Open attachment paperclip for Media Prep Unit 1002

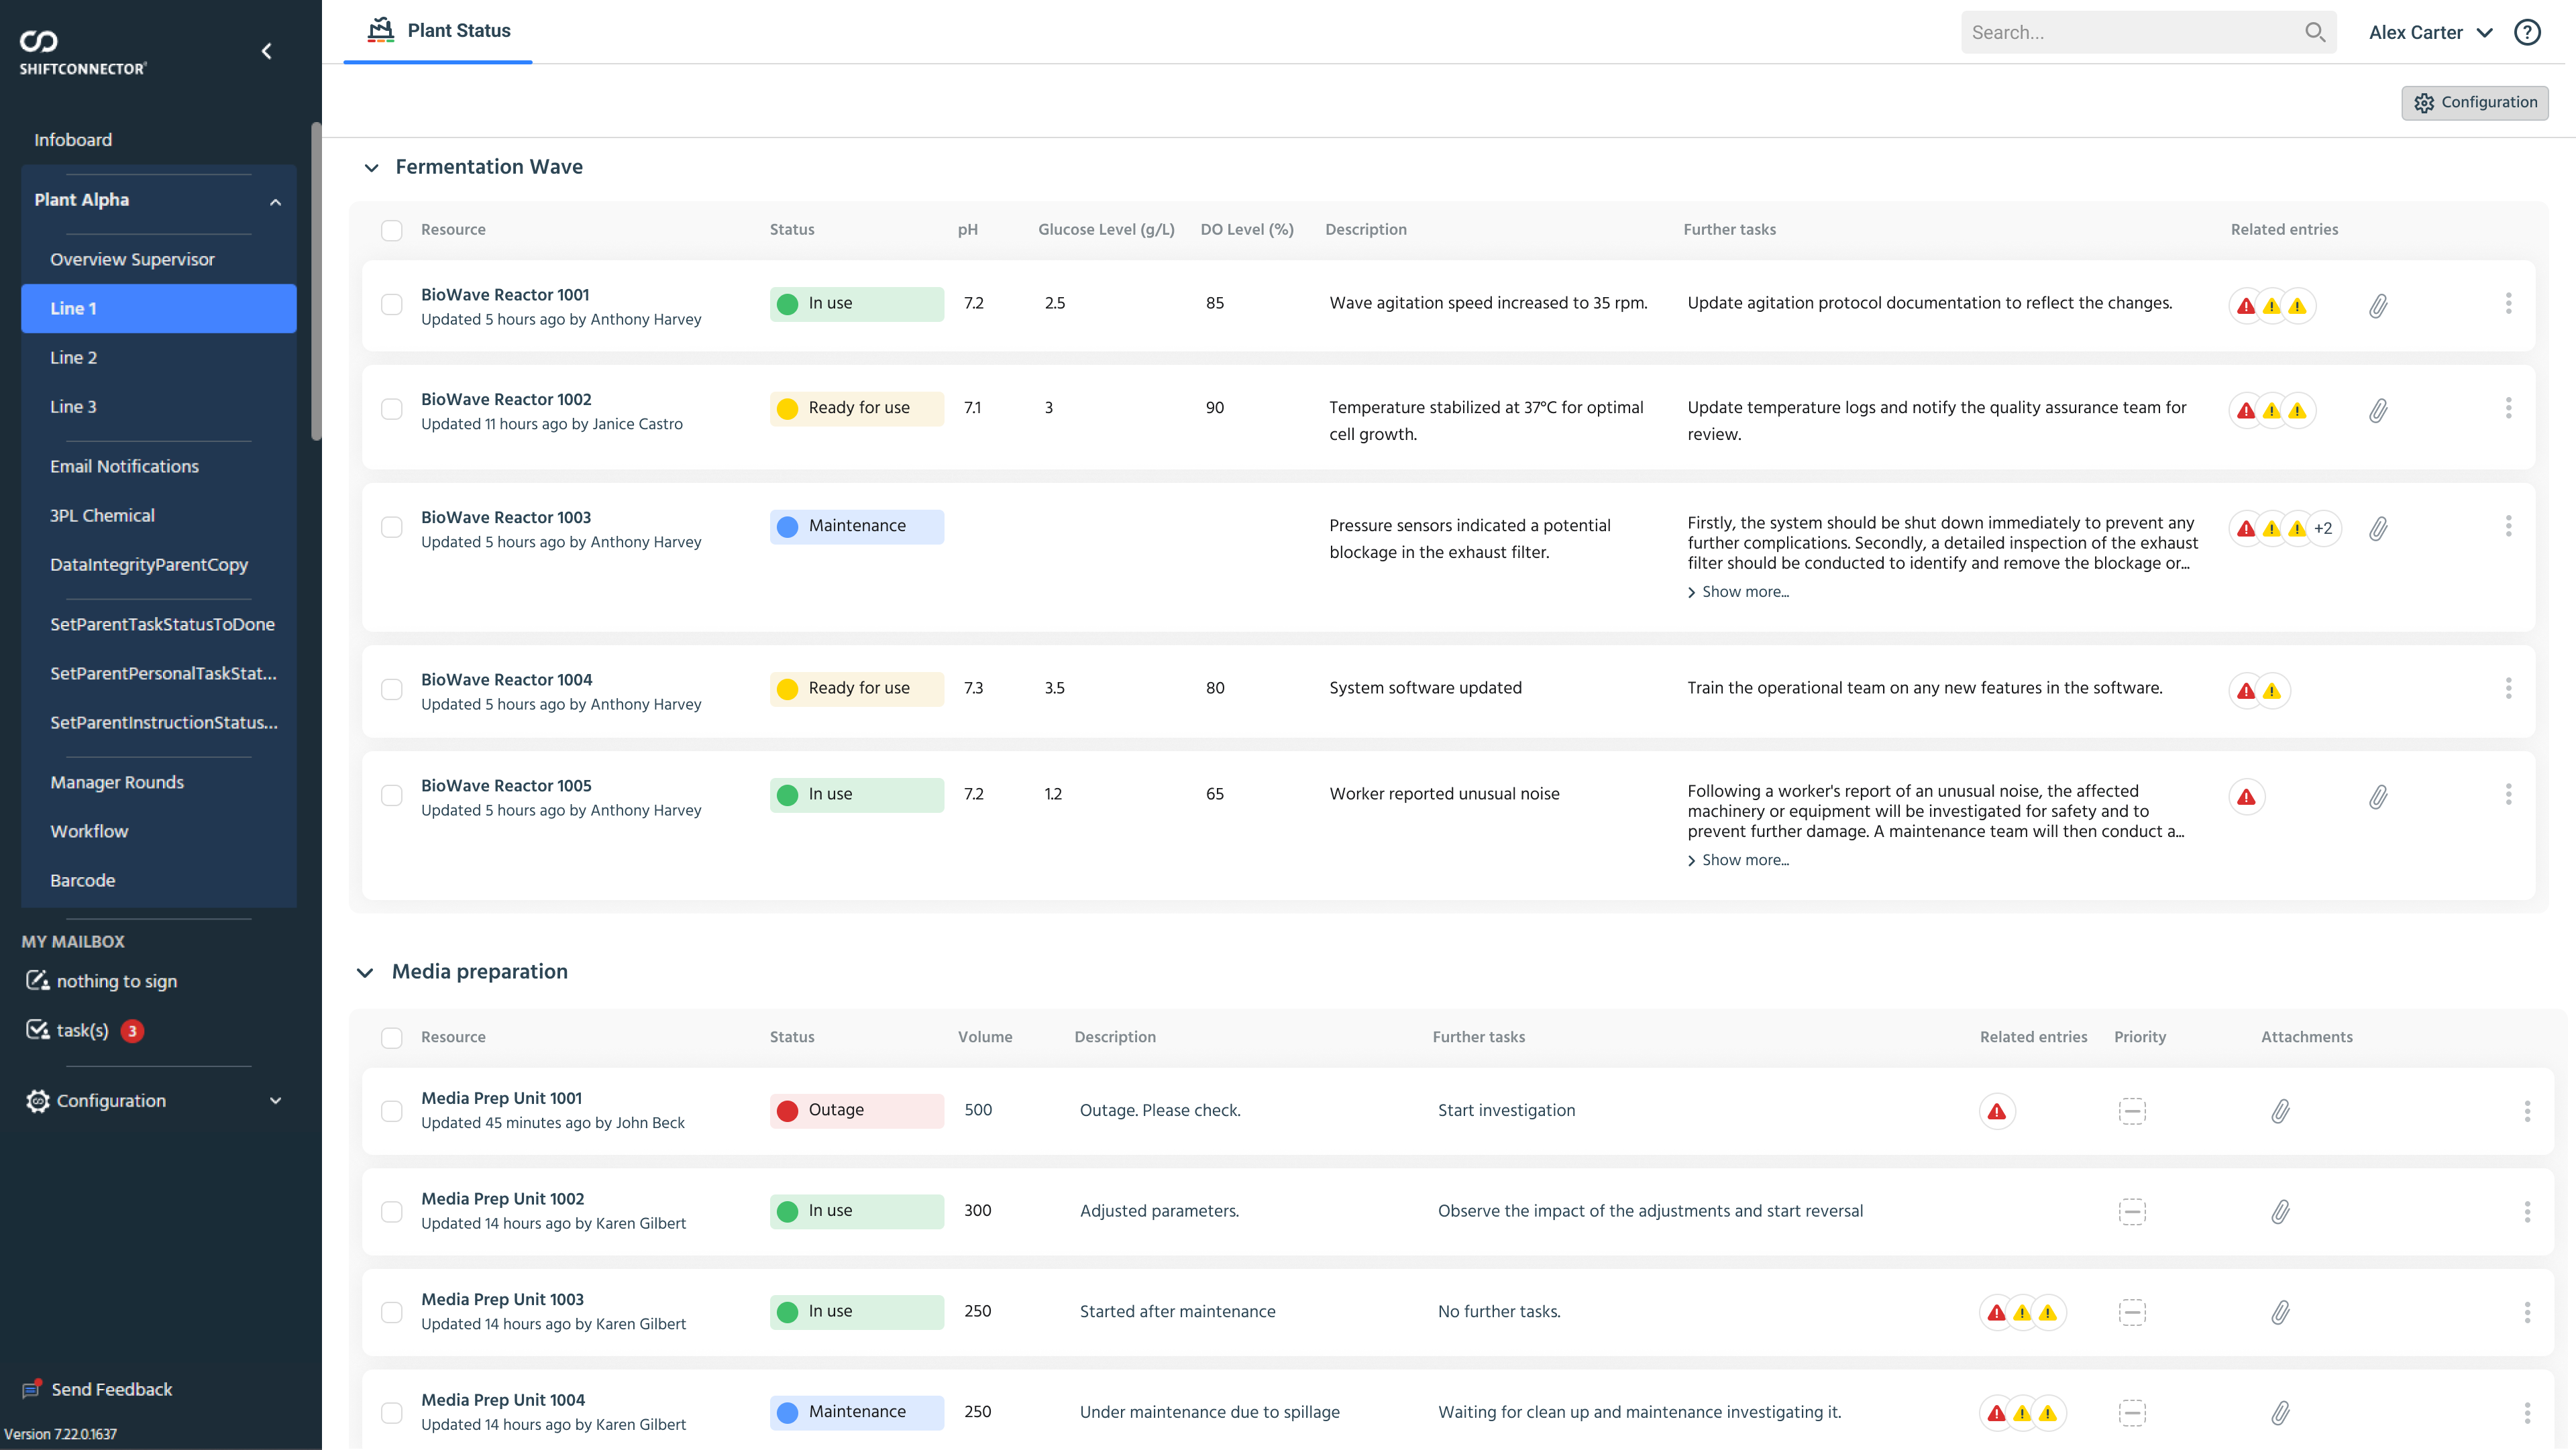coord(2280,1212)
